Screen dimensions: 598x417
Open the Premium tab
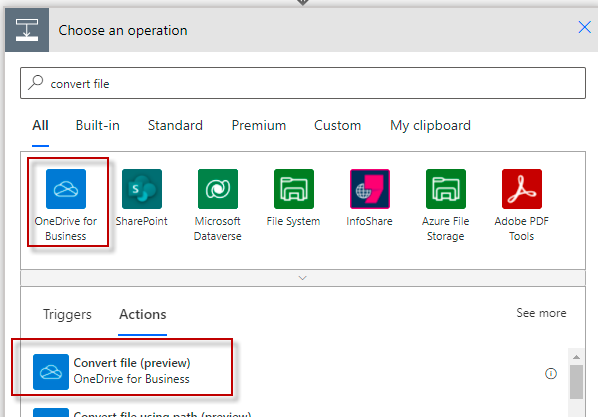pos(259,126)
